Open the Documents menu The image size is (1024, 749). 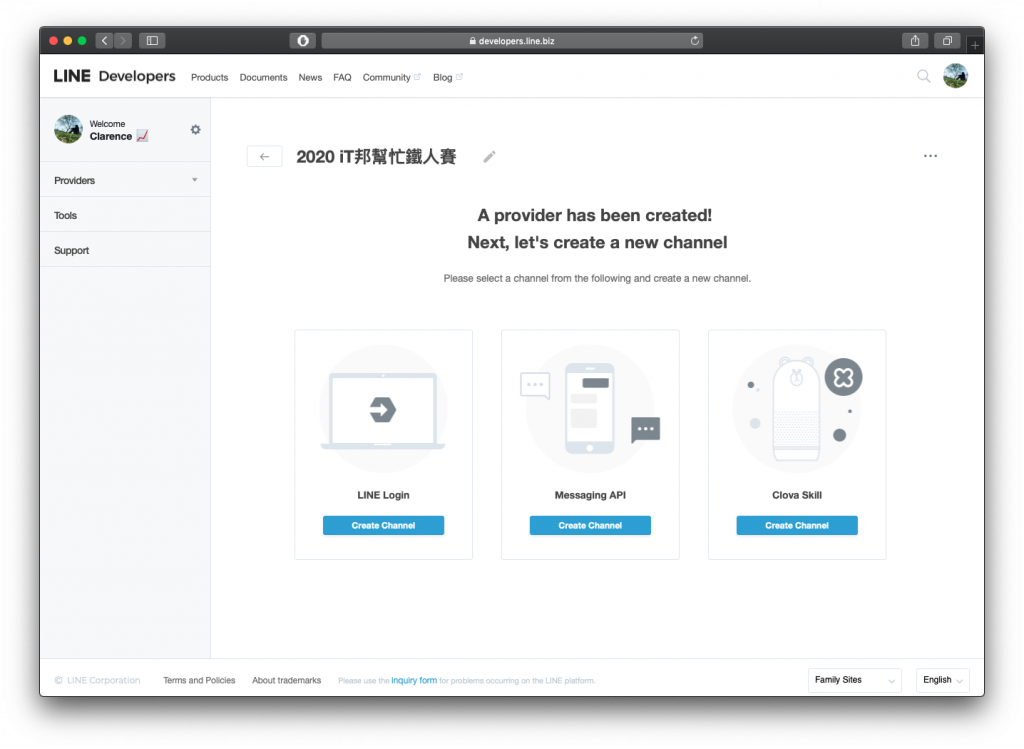(x=263, y=77)
